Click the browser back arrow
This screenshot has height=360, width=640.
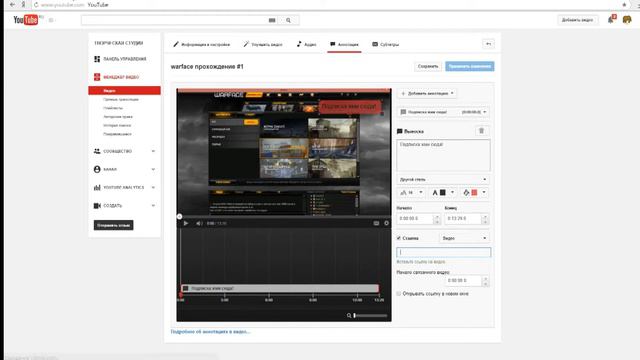pos(13,4)
